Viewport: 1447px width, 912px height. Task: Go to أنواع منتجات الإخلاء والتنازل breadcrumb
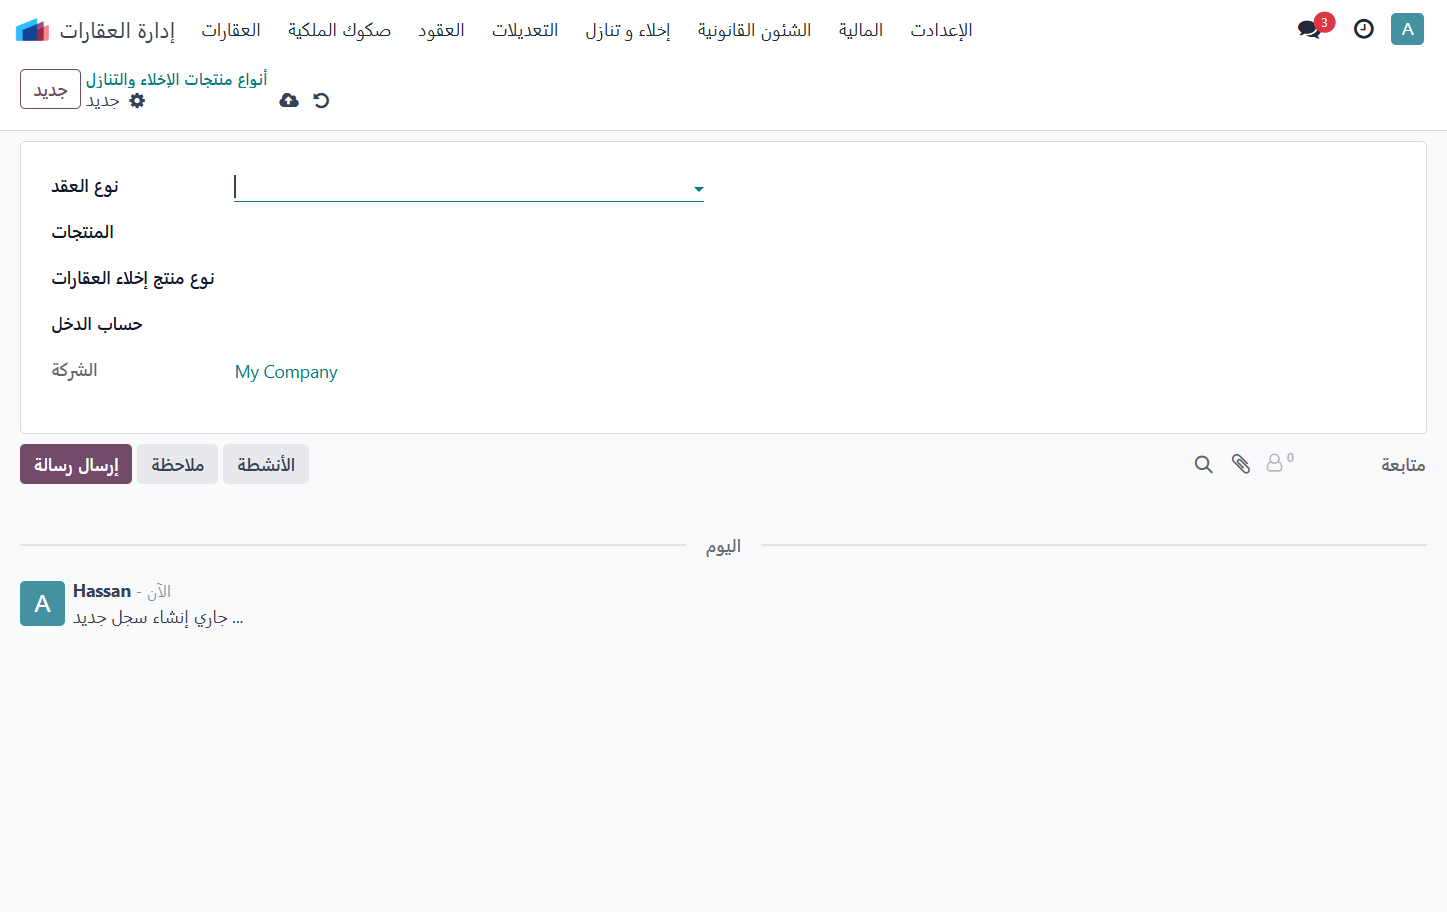click(x=176, y=79)
